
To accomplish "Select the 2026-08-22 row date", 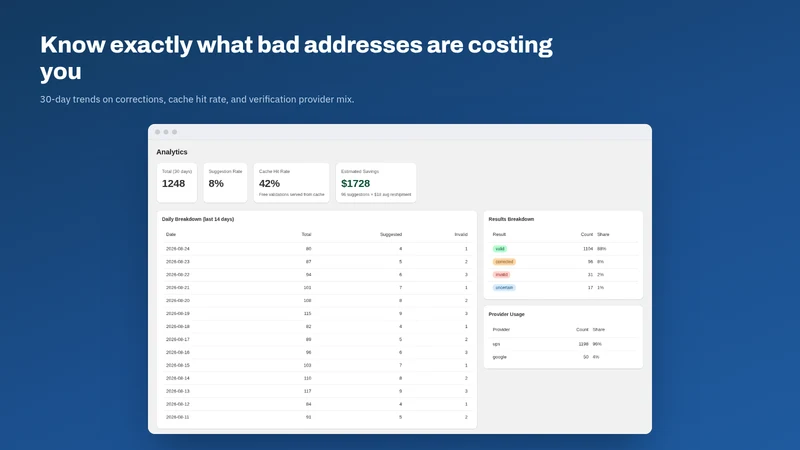I will click(x=178, y=274).
